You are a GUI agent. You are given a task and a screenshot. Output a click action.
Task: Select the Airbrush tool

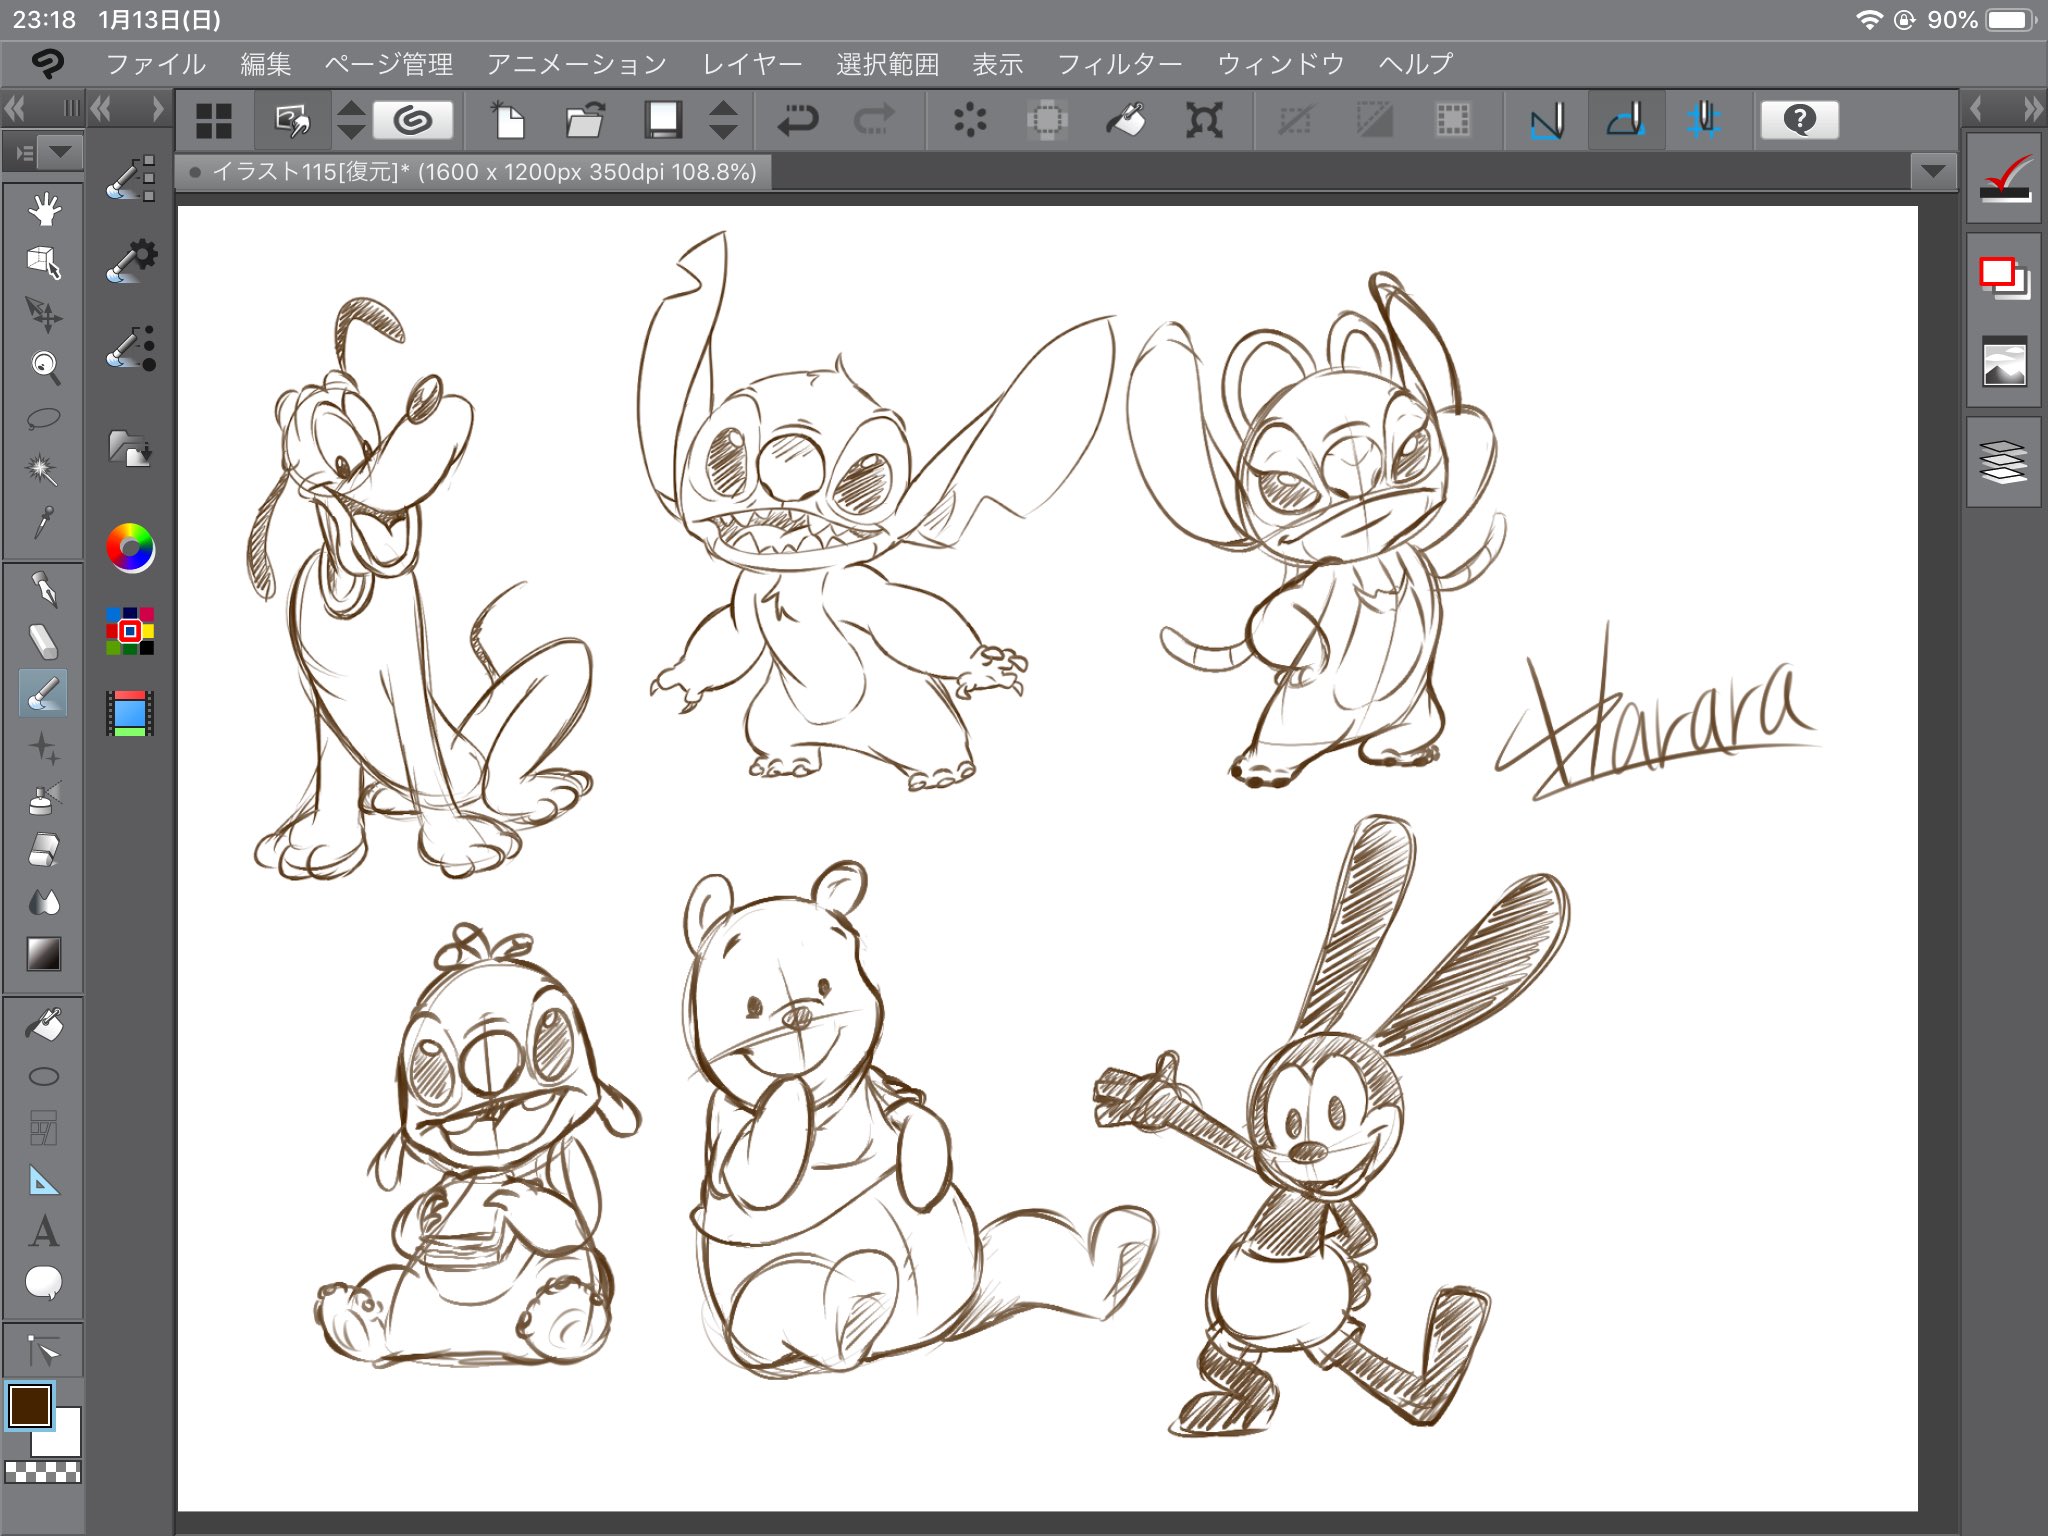(x=43, y=798)
